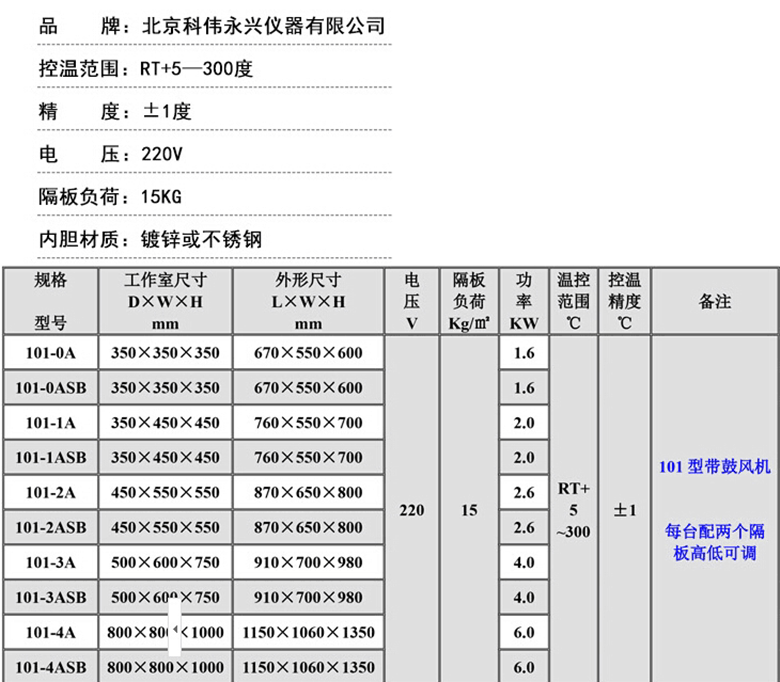This screenshot has width=780, height=682.
Task: Click the 隔板负荷 15KG line
Action: coord(110,197)
